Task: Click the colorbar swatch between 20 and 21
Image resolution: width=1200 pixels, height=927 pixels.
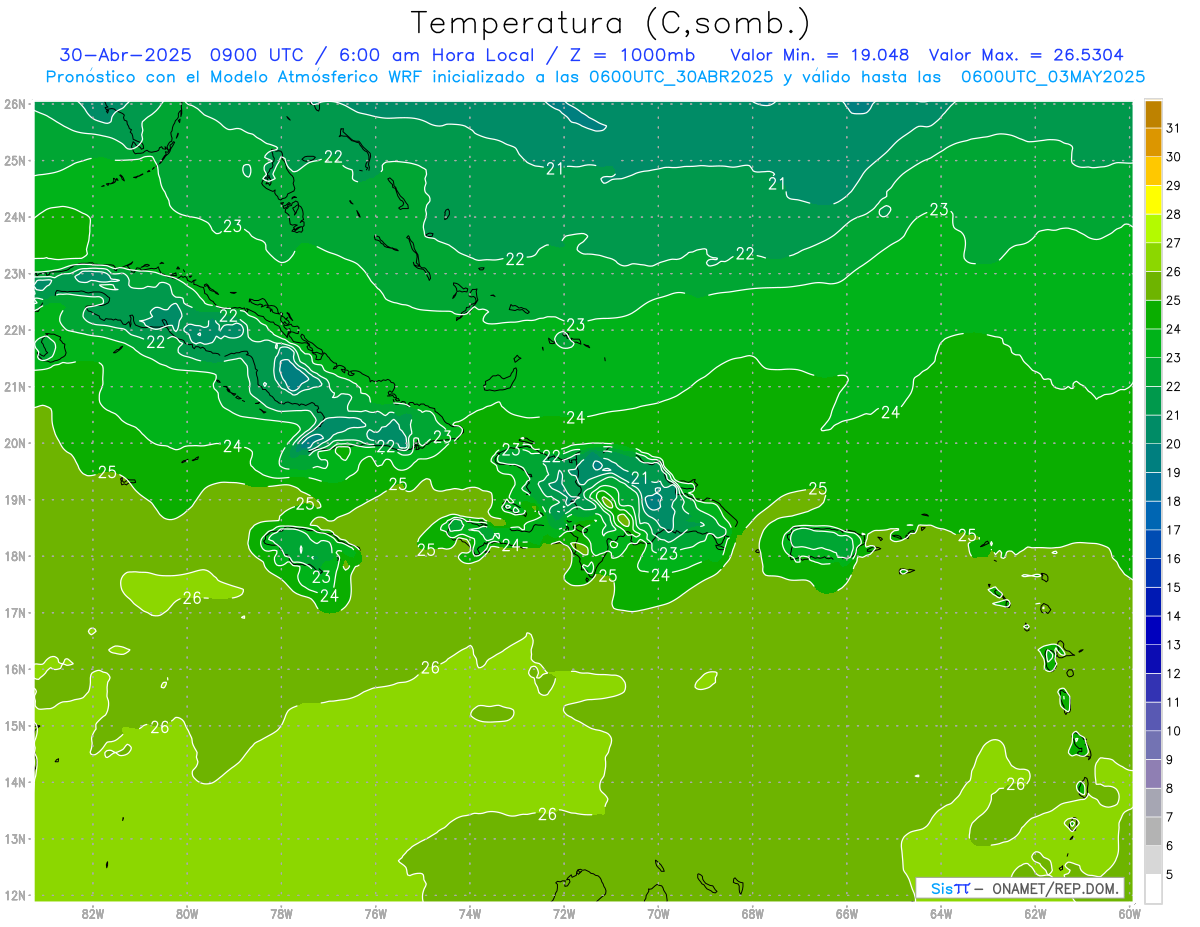Action: 1153,430
